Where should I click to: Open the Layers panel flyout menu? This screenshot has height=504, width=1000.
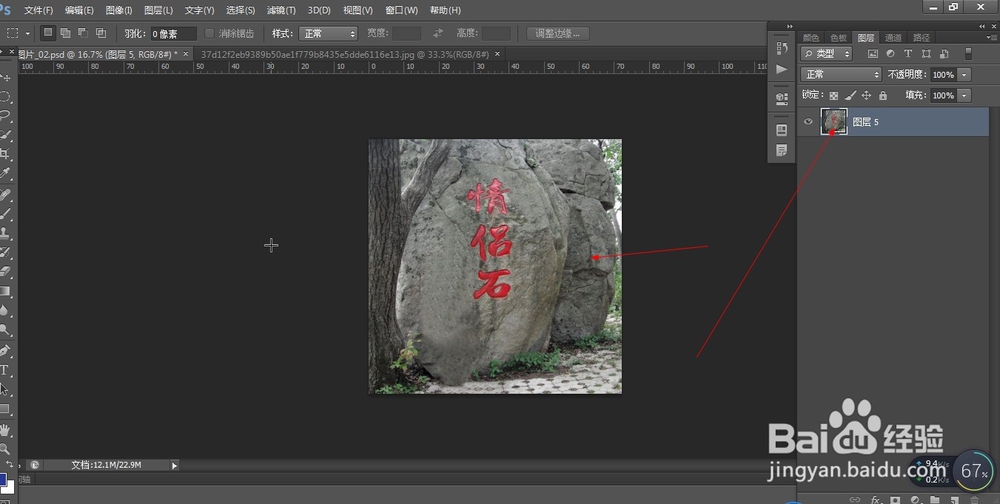(x=994, y=38)
